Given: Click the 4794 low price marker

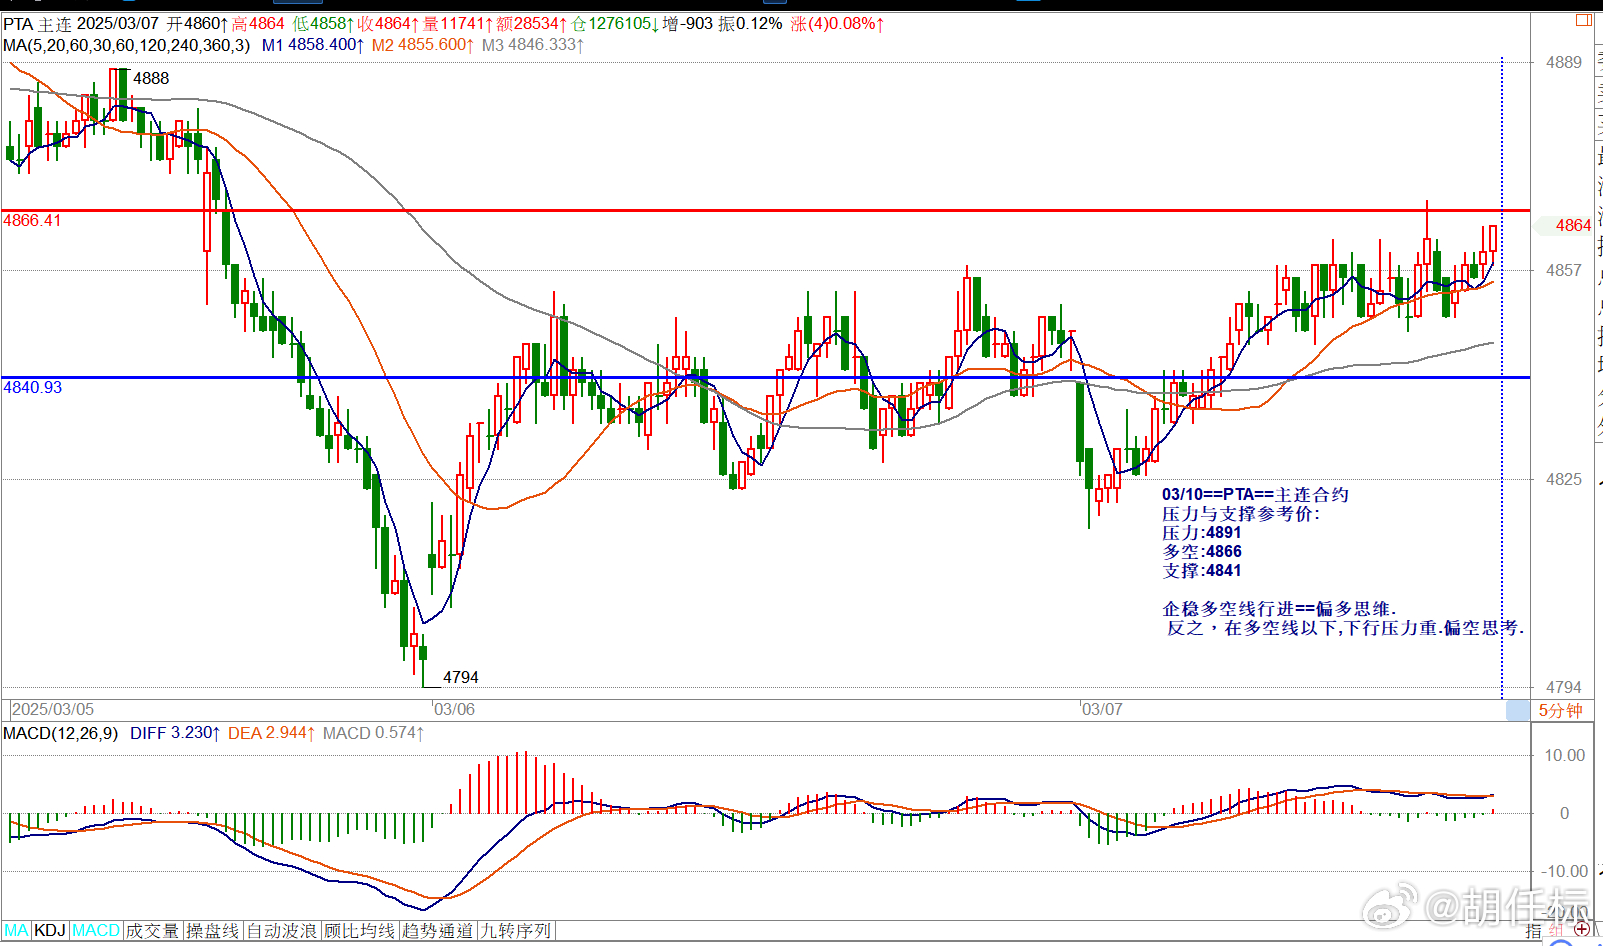Looking at the screenshot, I should tap(461, 677).
